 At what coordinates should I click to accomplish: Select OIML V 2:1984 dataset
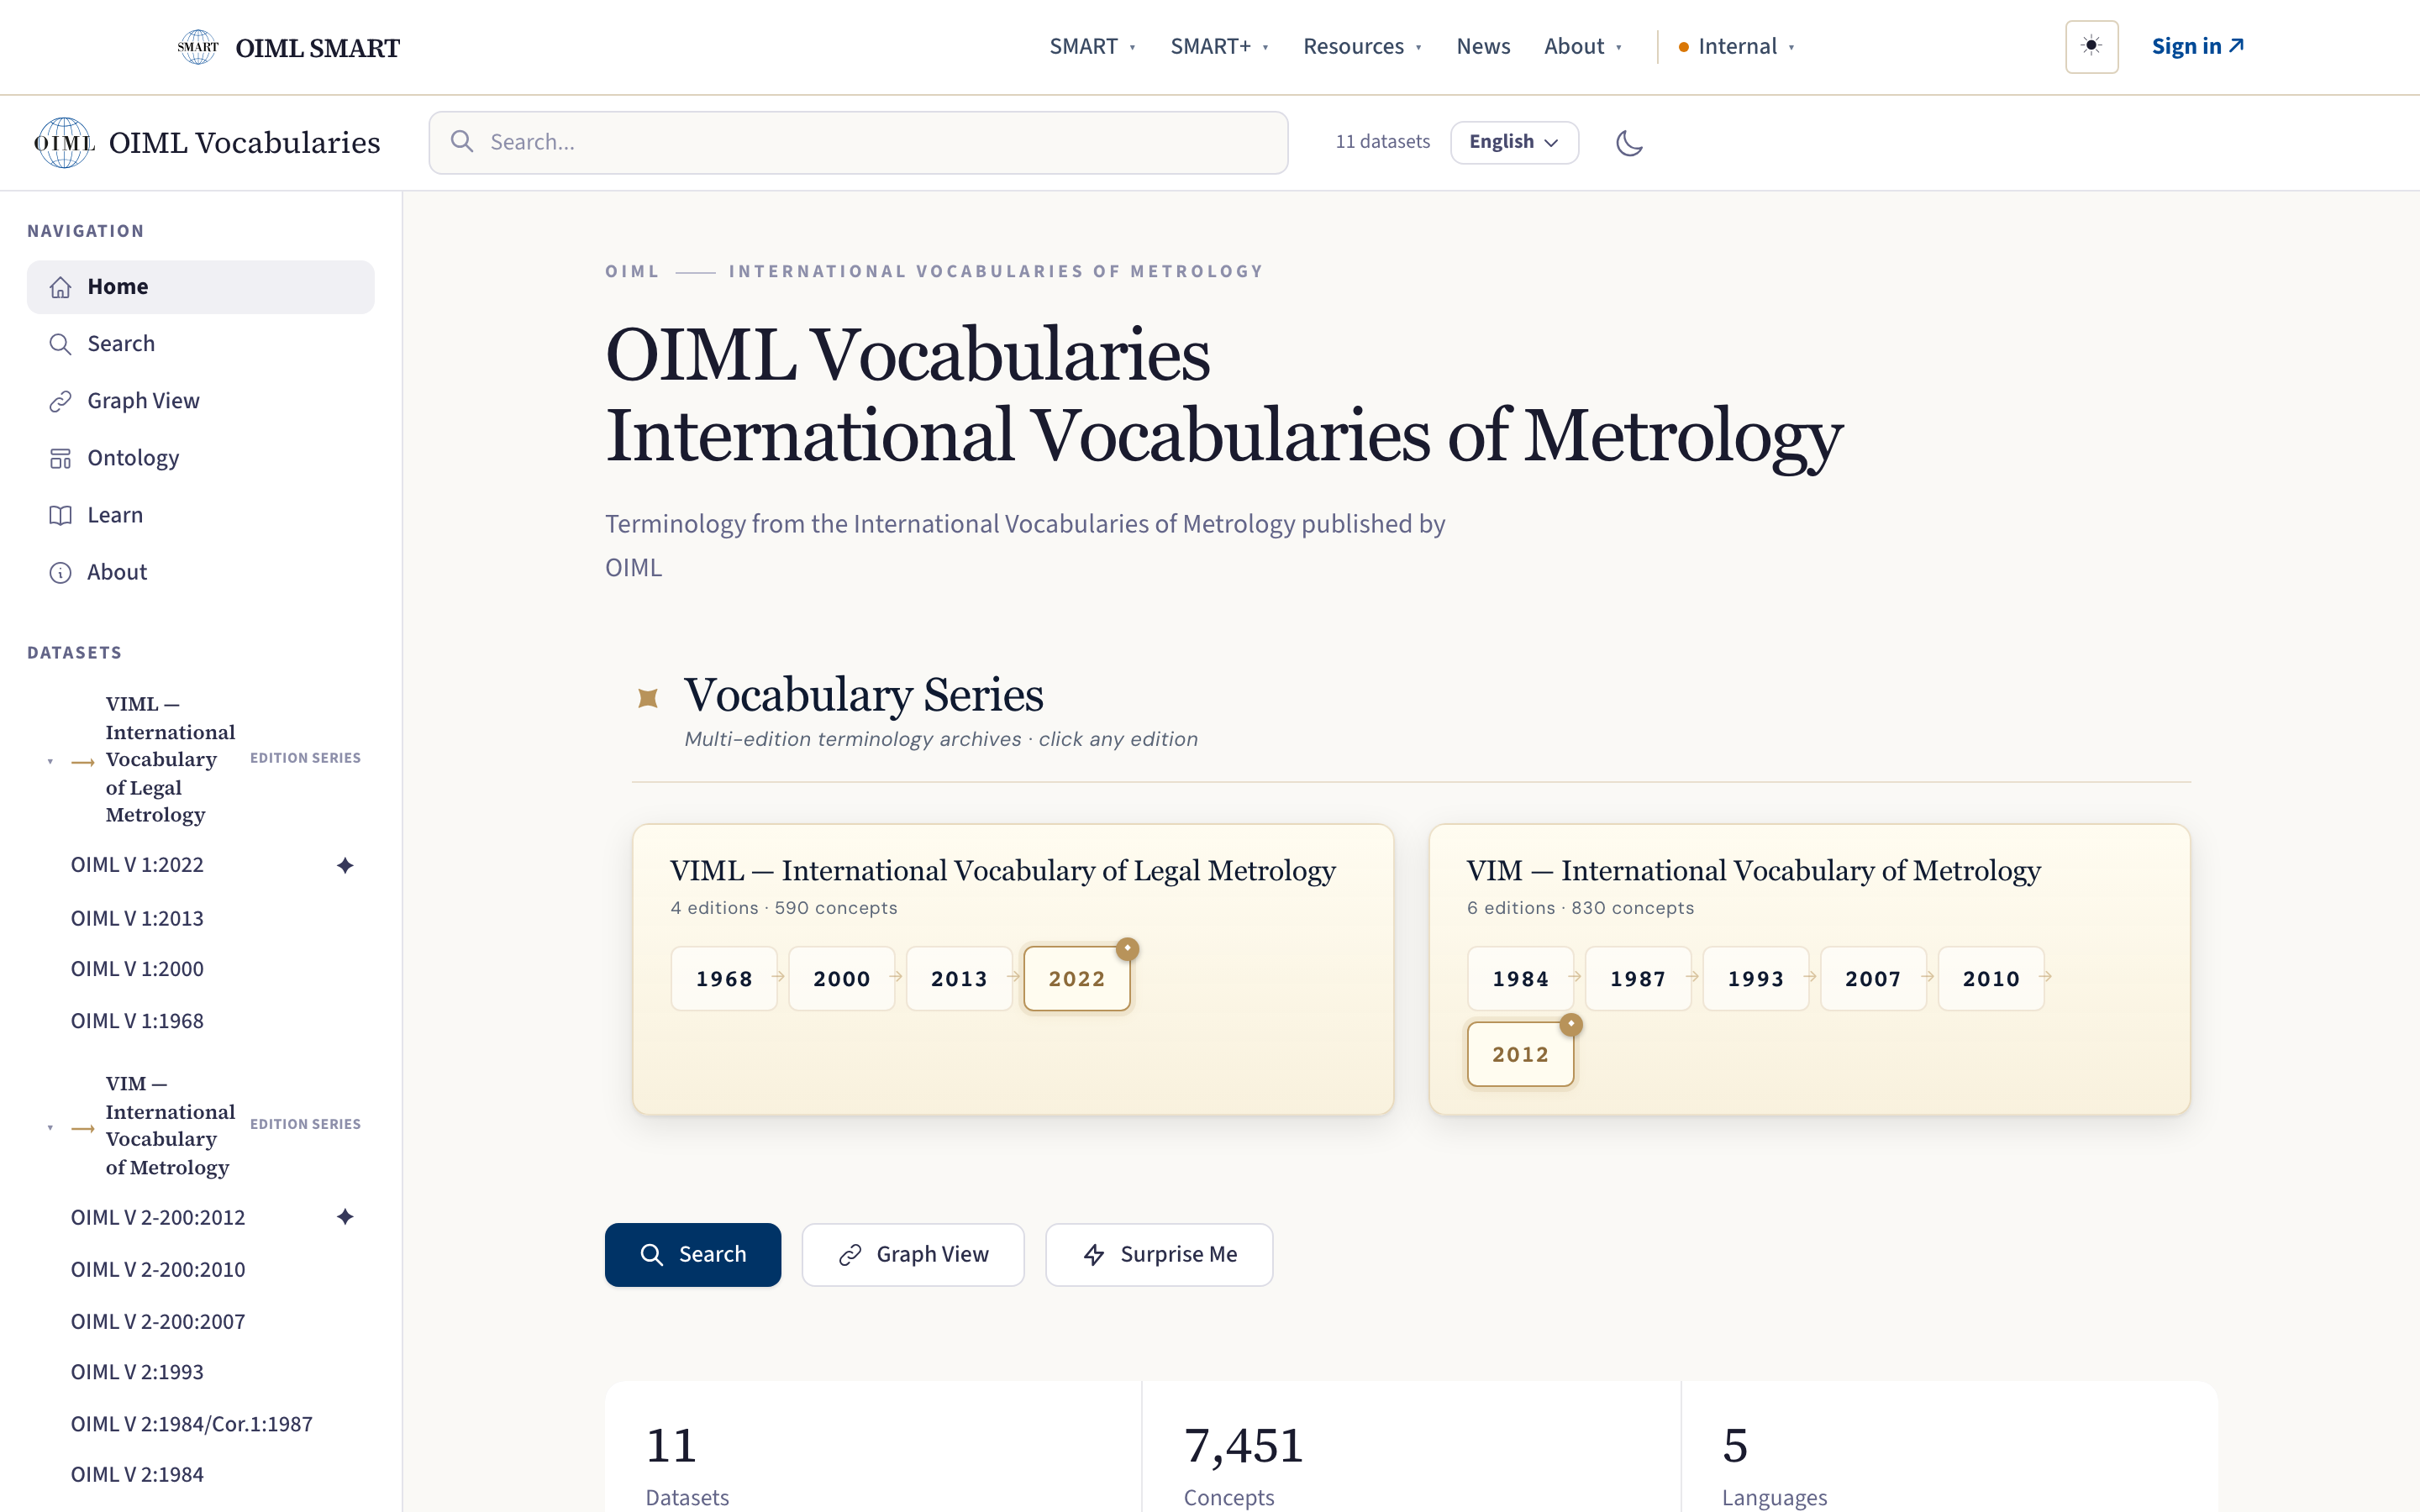(x=137, y=1475)
